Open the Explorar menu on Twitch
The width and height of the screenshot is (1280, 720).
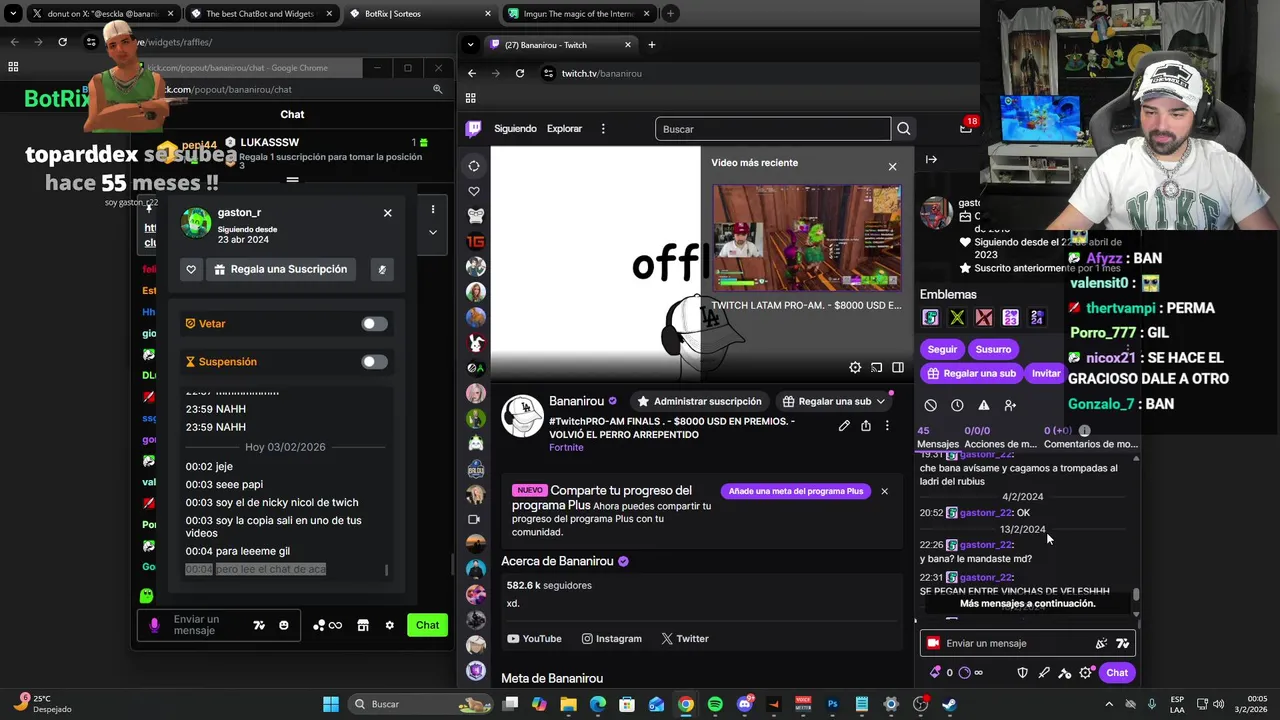tap(564, 129)
